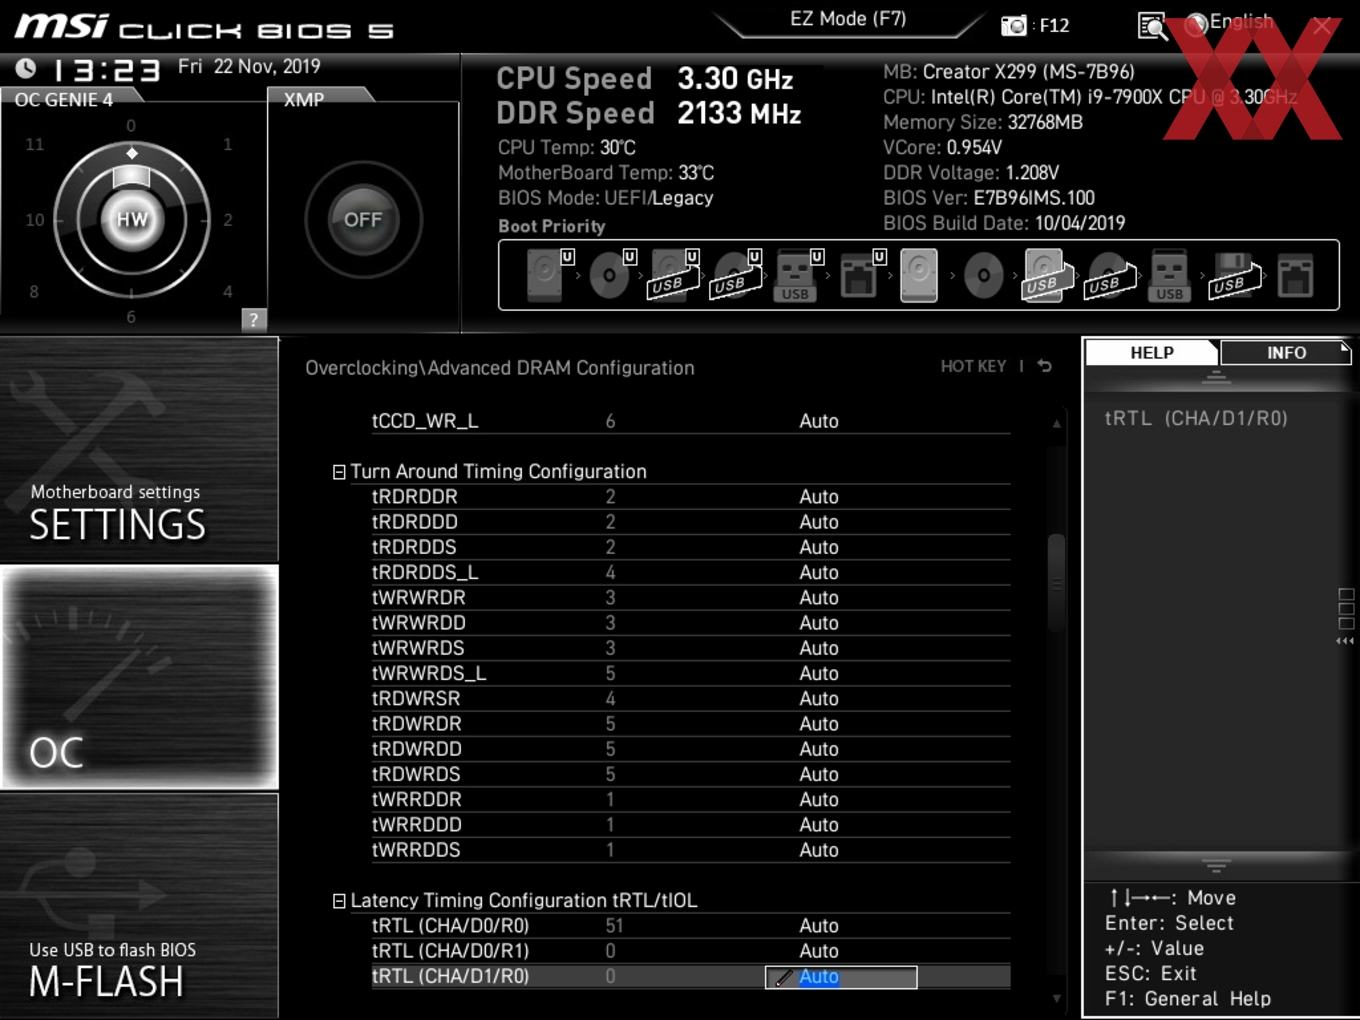Switch to the HELP tab
The height and width of the screenshot is (1020, 1360).
1152,352
